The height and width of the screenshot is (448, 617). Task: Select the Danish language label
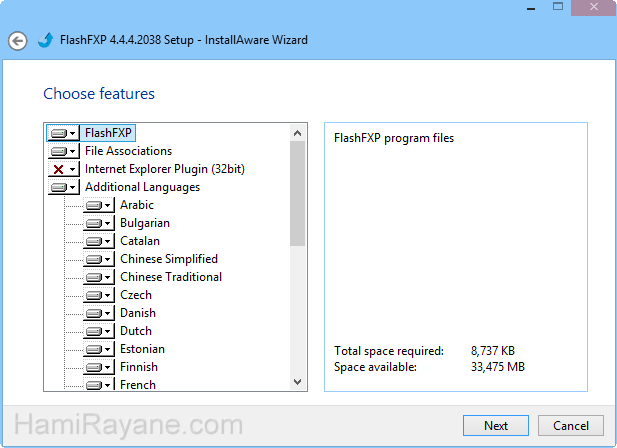click(138, 313)
